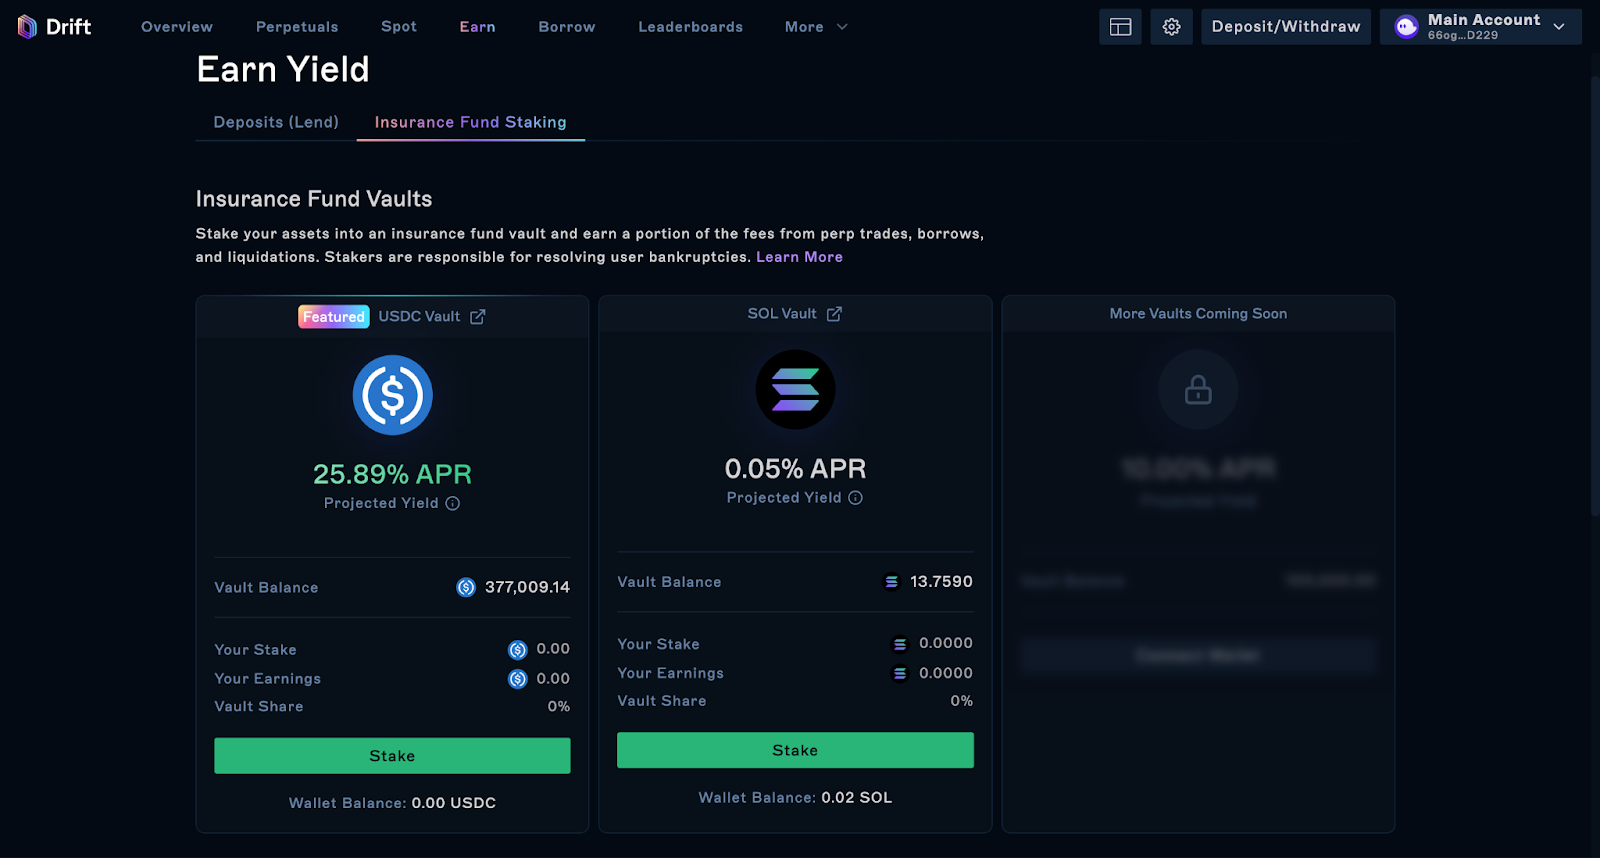Click the Drift logo icon
This screenshot has height=858, width=1600.
27,27
